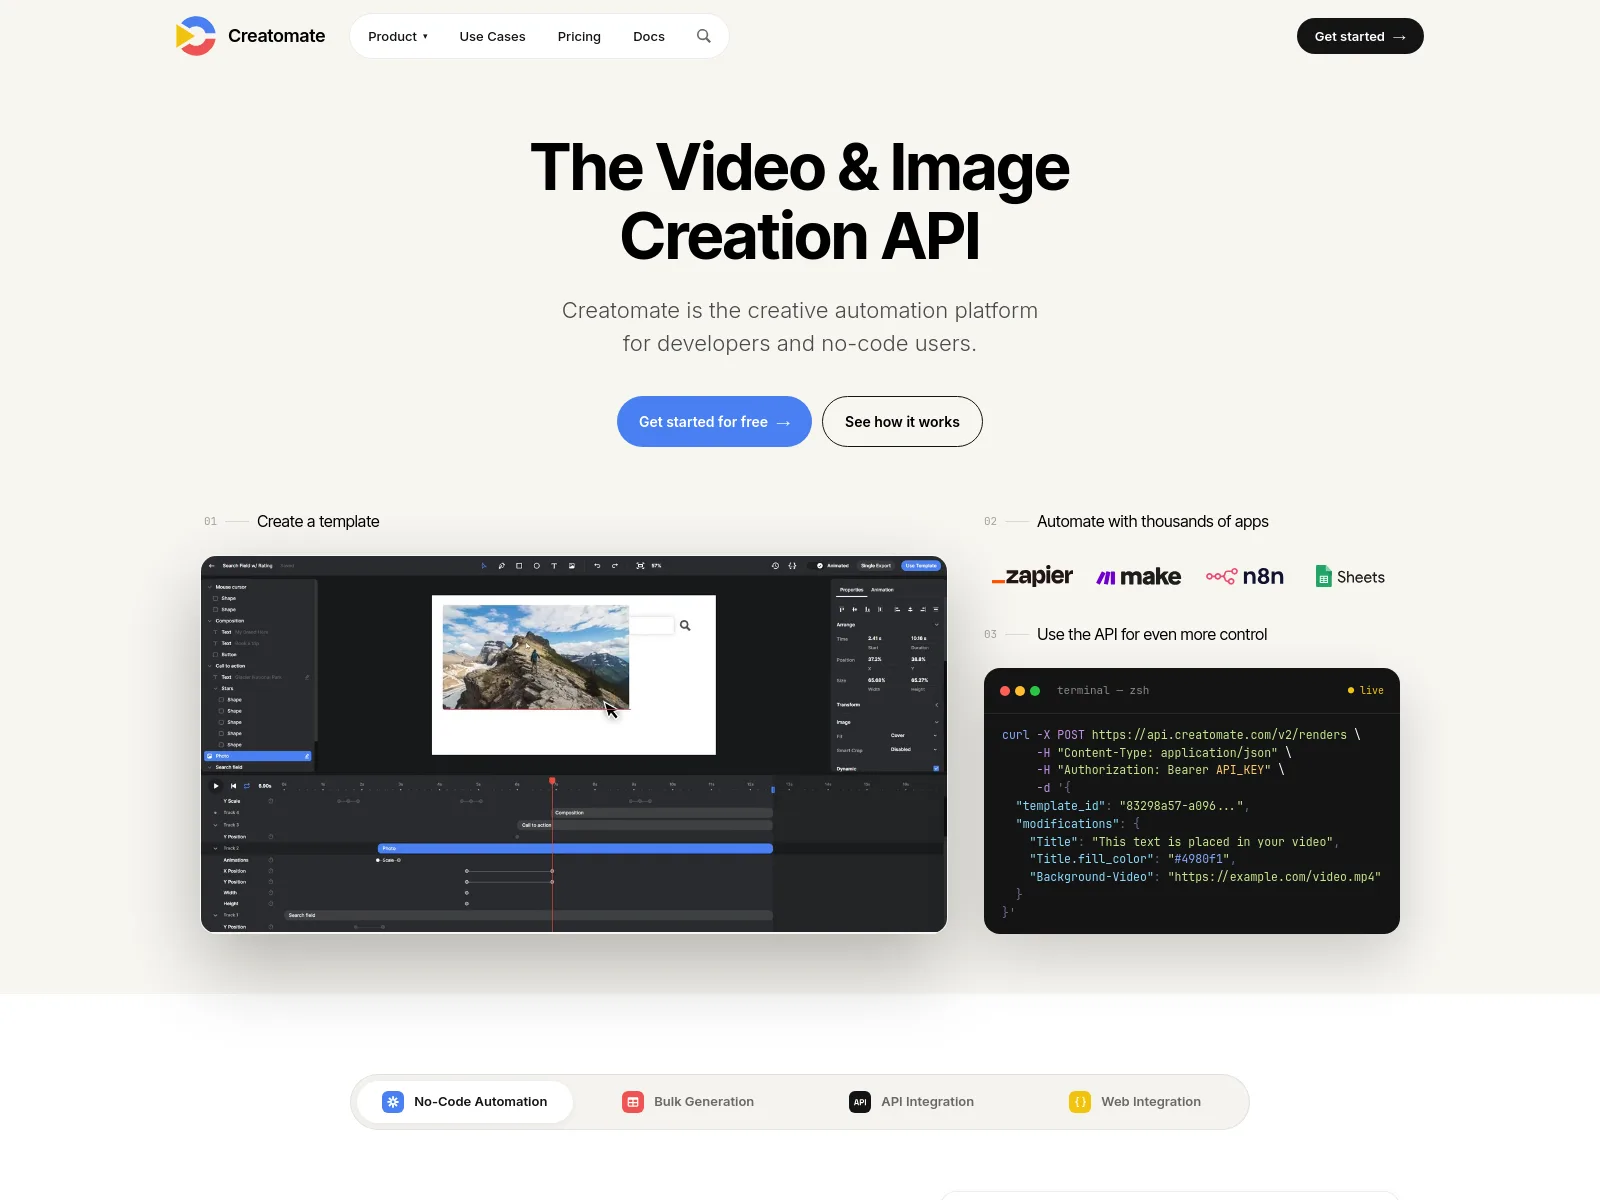This screenshot has width=1600, height=1200.
Task: Click the n8n logo
Action: click(x=1245, y=577)
